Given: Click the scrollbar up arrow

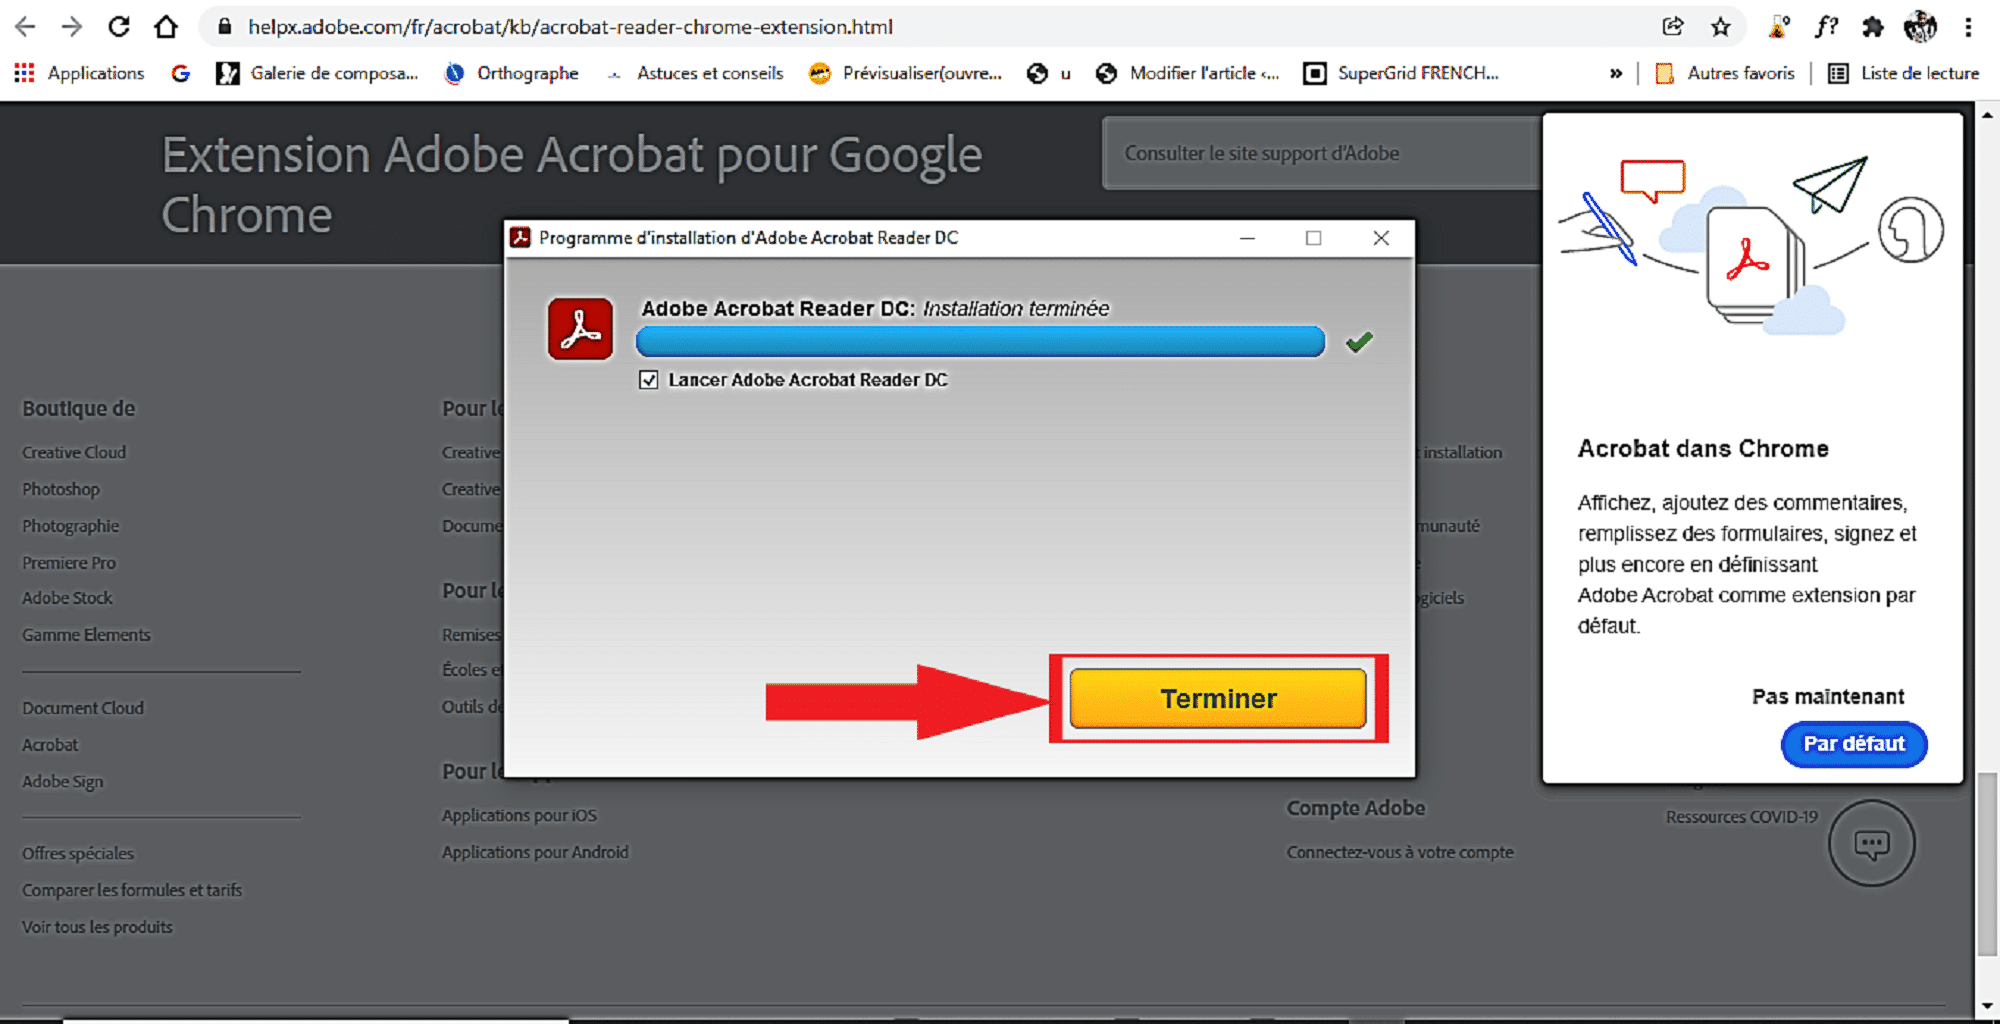Looking at the screenshot, I should [1988, 115].
